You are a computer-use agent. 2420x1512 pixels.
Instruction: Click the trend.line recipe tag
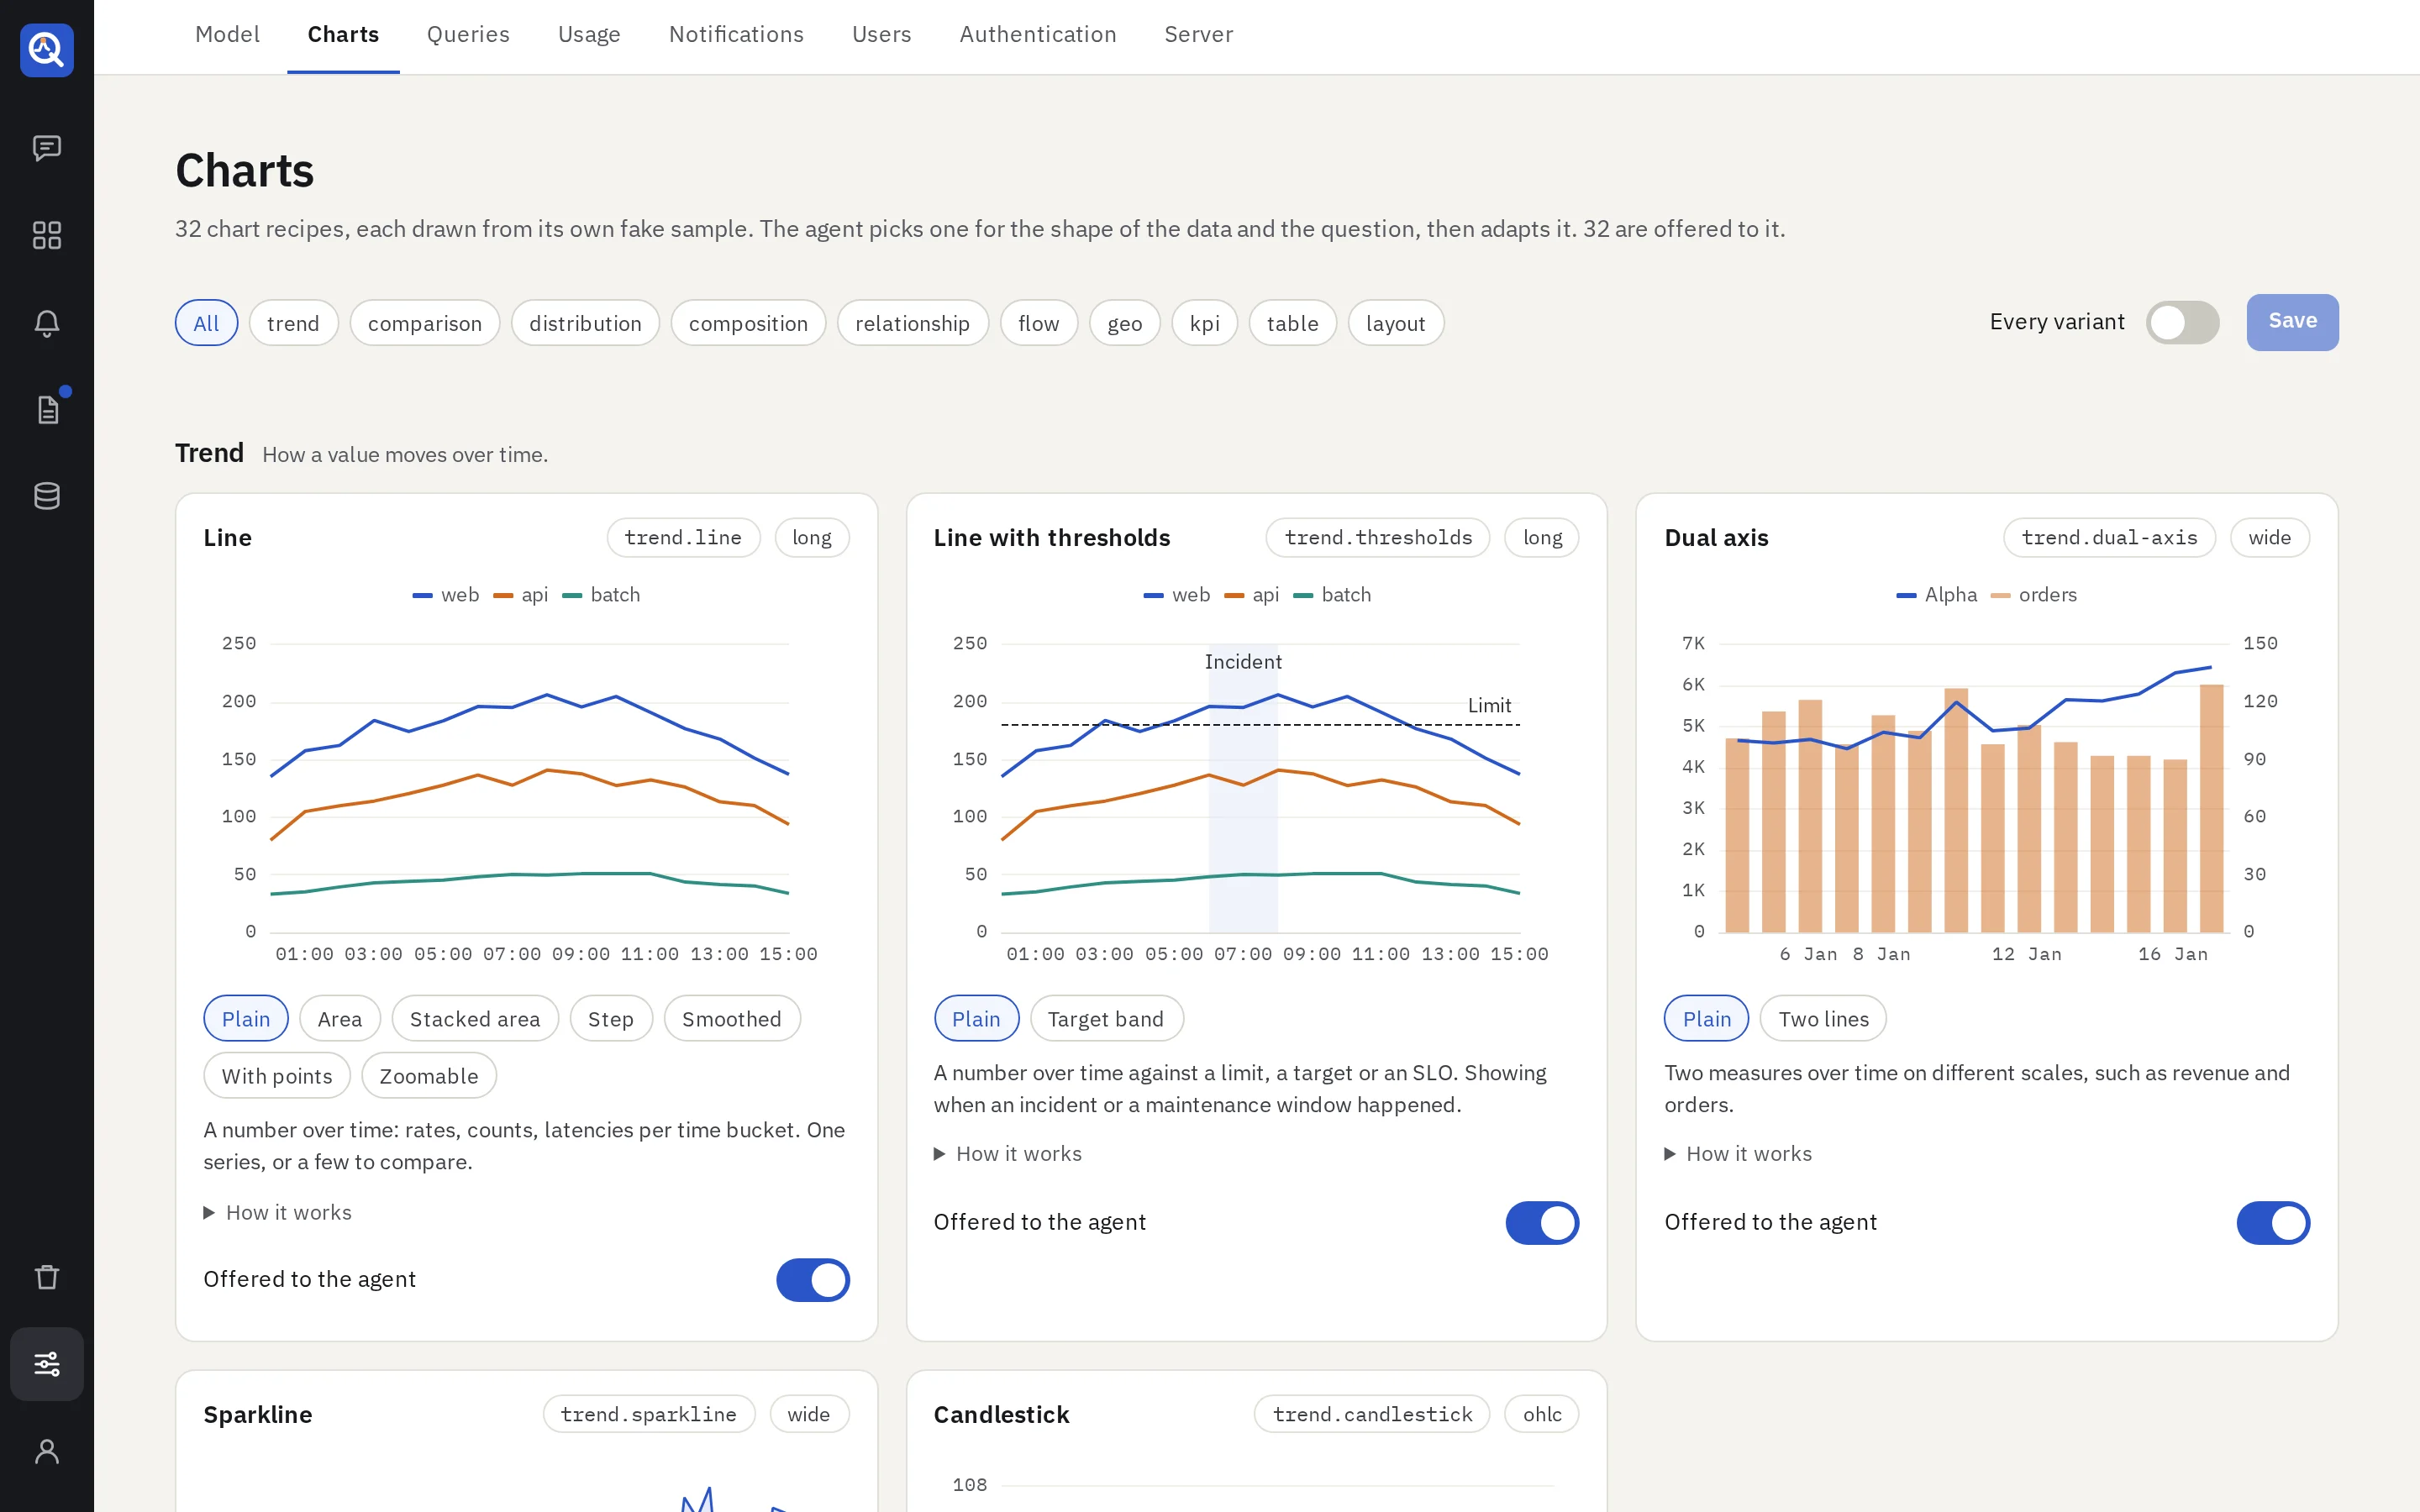coord(683,537)
